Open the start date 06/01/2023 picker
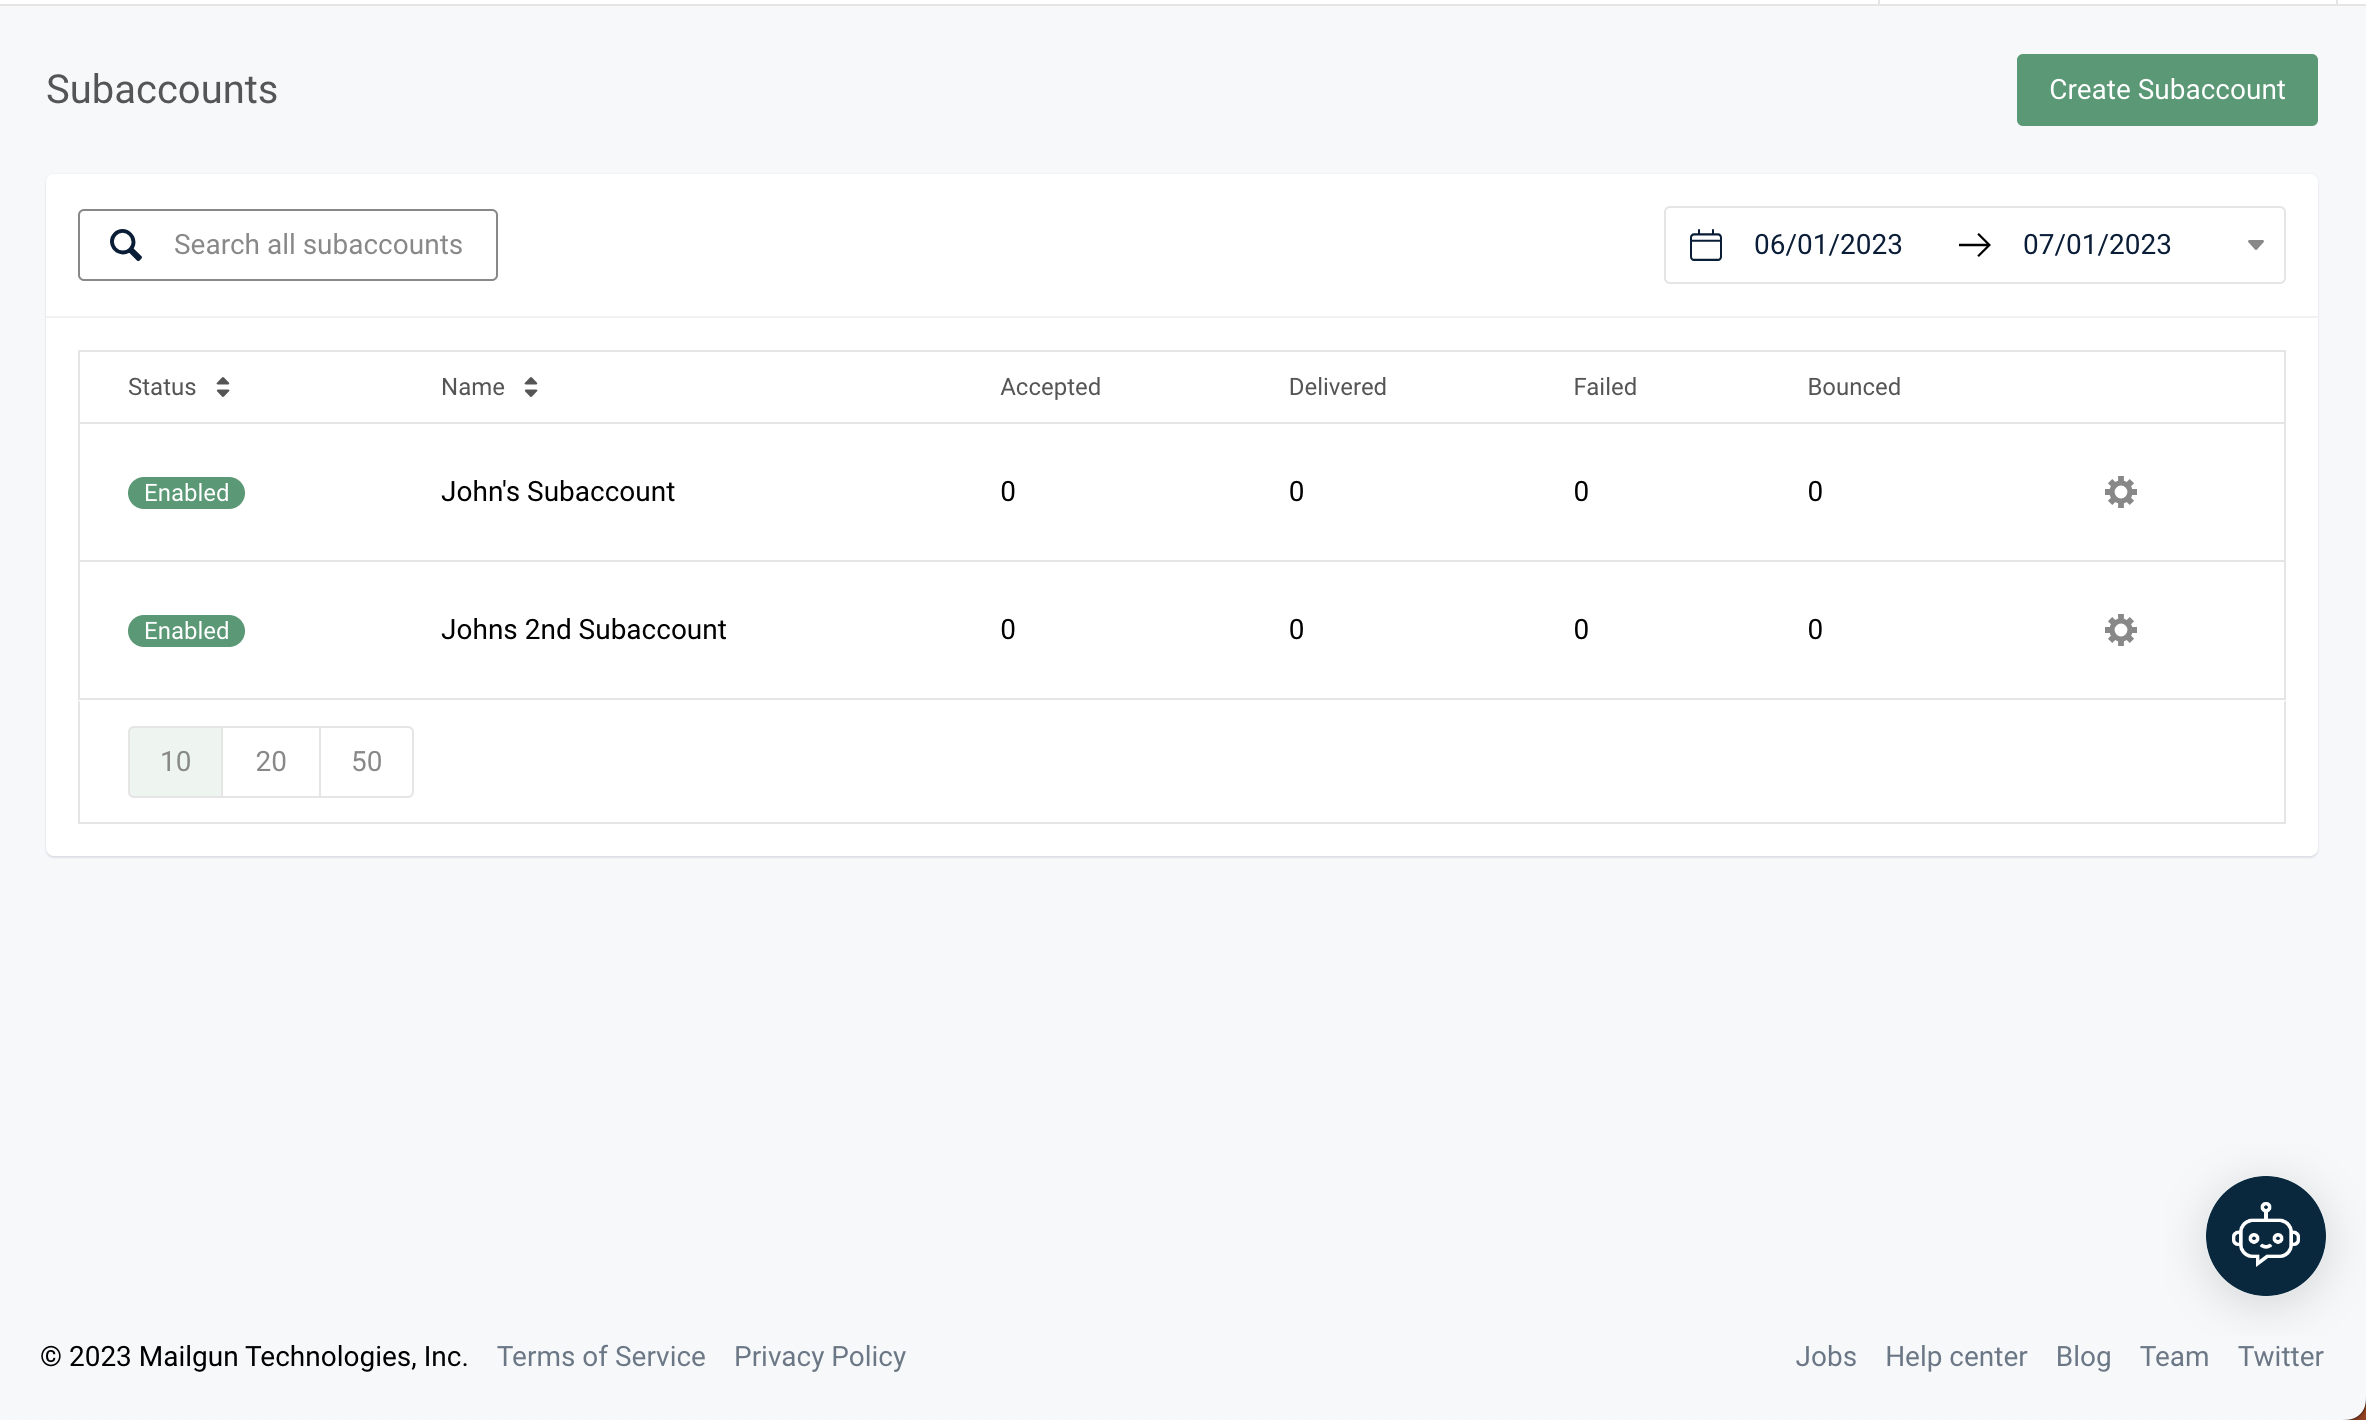 pyautogui.click(x=1828, y=244)
